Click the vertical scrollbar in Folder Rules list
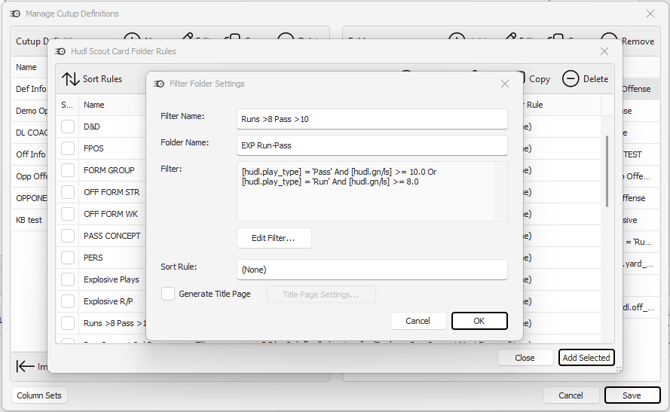670x412 pixels. point(607,171)
